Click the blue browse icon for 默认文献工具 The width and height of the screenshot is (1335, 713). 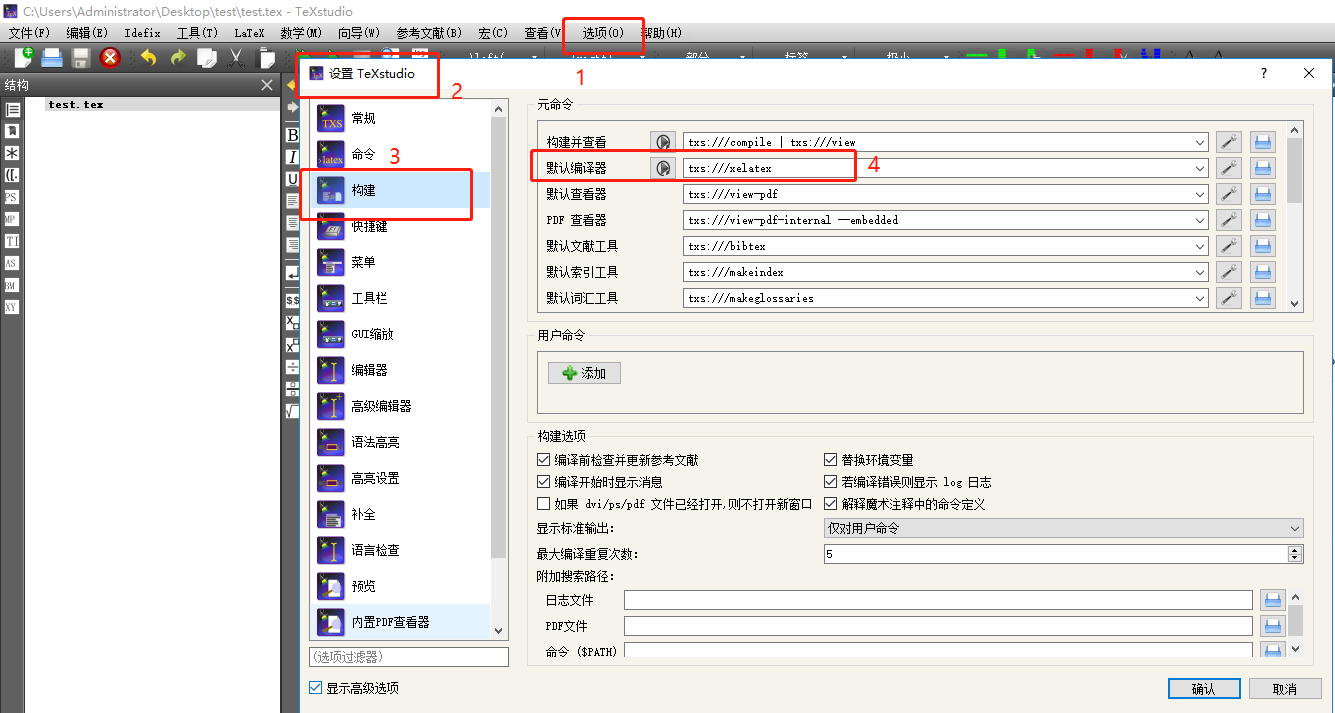click(x=1263, y=246)
